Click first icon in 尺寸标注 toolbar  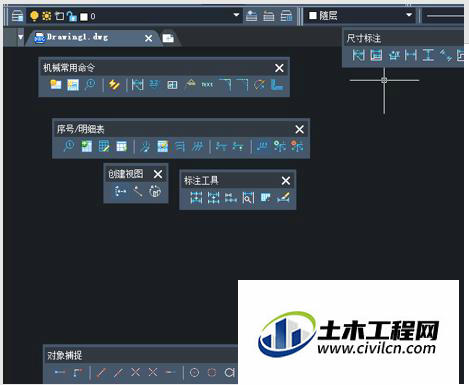358,55
